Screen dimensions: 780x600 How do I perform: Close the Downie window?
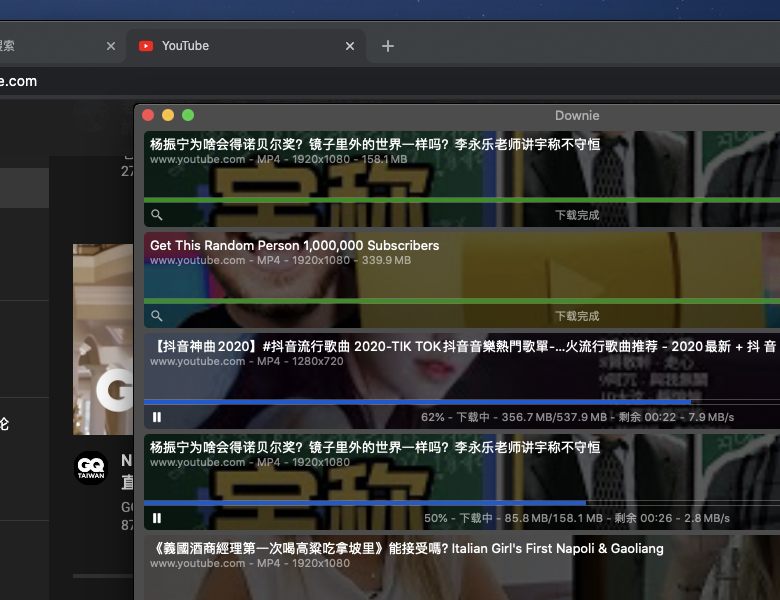click(148, 115)
